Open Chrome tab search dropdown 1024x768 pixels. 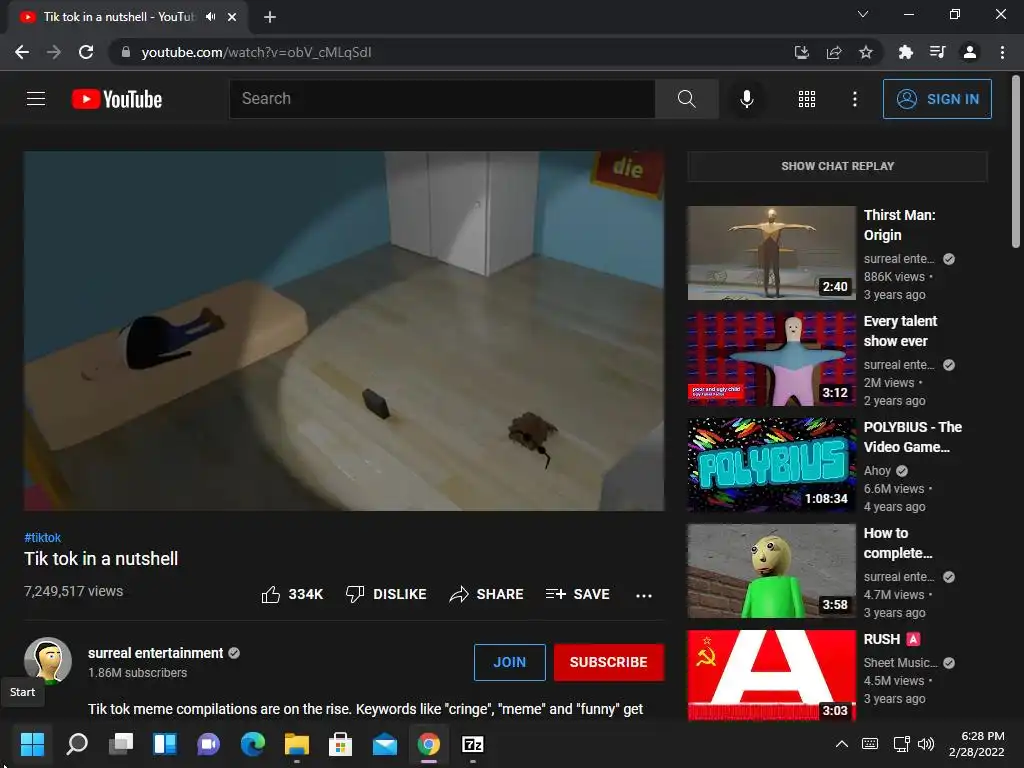[863, 14]
